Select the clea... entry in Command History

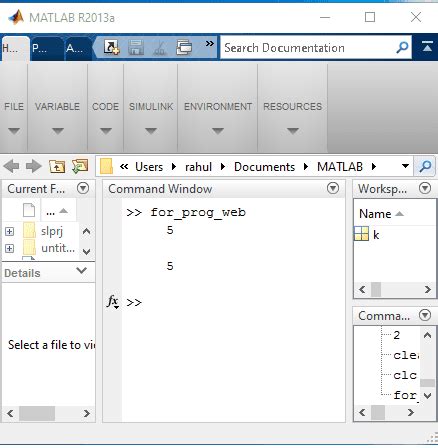pos(405,355)
